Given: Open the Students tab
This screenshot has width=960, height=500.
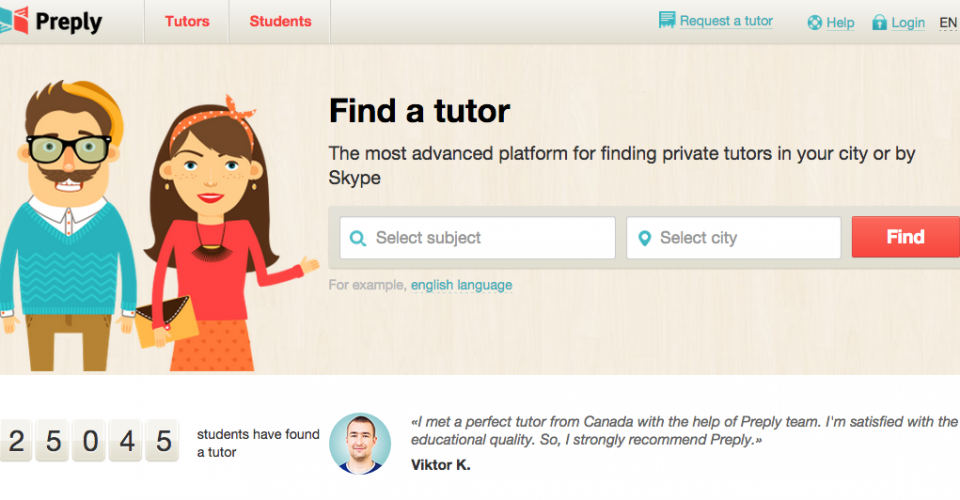Looking at the screenshot, I should click(280, 21).
